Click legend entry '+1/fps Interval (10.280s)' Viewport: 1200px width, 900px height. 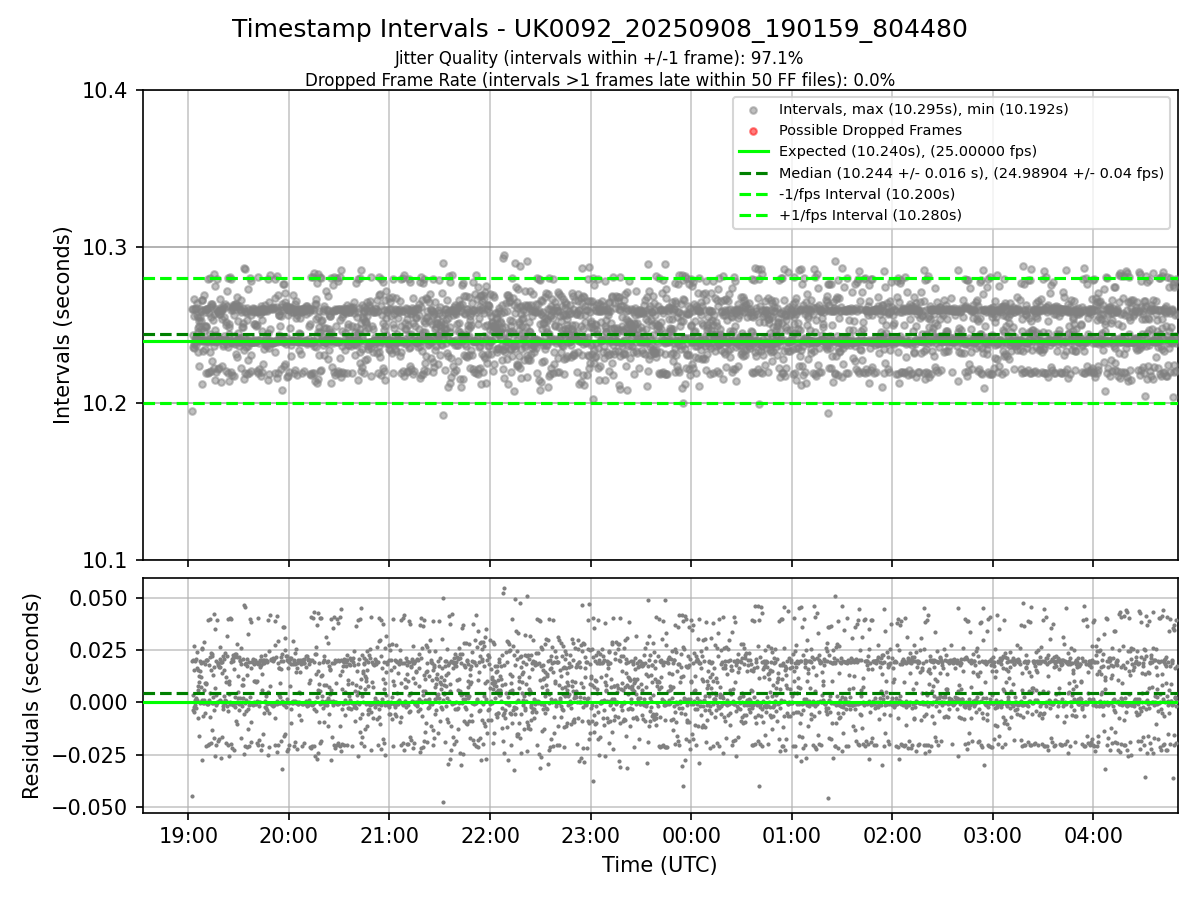870,215
